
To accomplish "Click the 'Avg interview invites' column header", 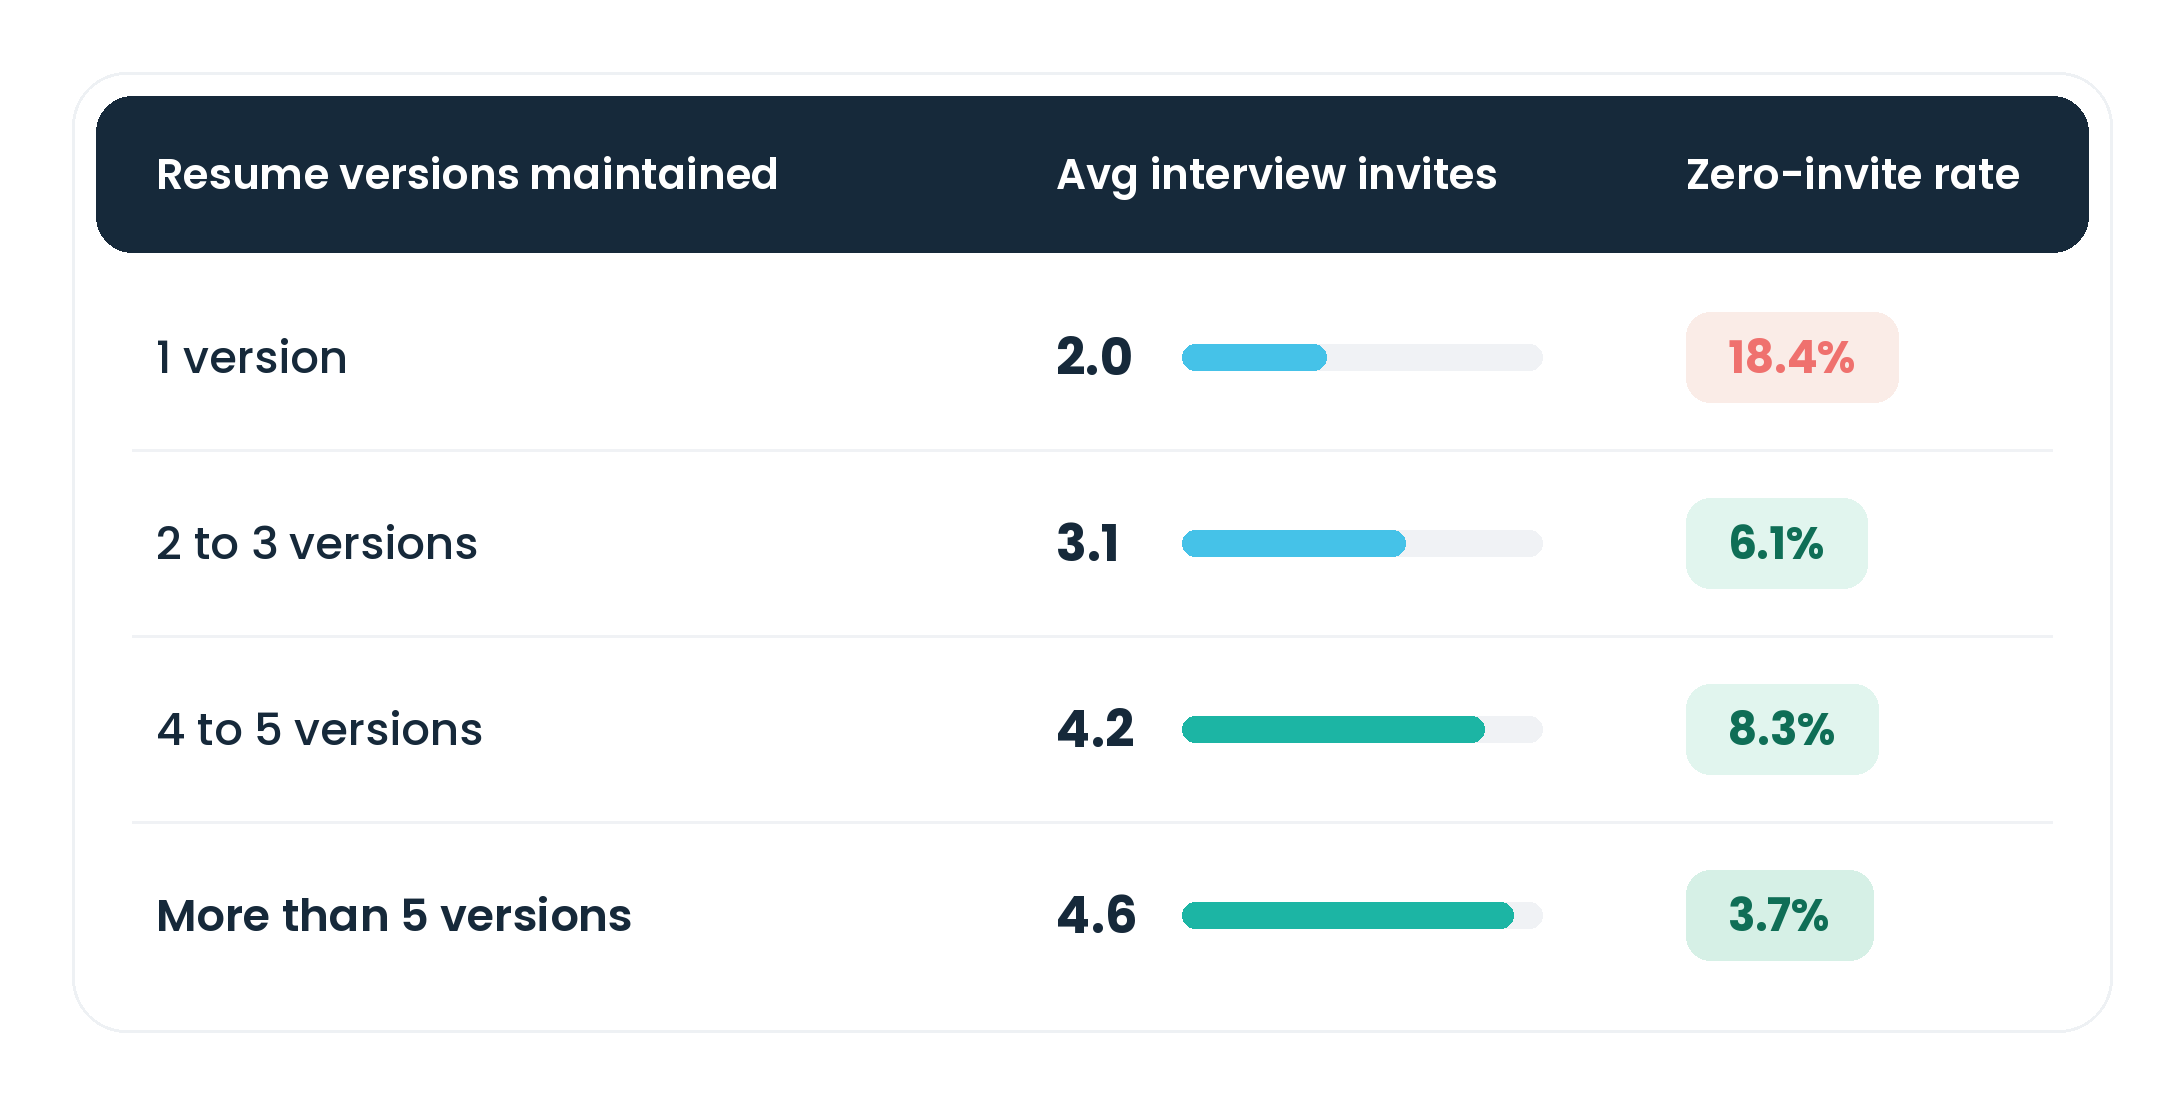I will click(x=1276, y=175).
